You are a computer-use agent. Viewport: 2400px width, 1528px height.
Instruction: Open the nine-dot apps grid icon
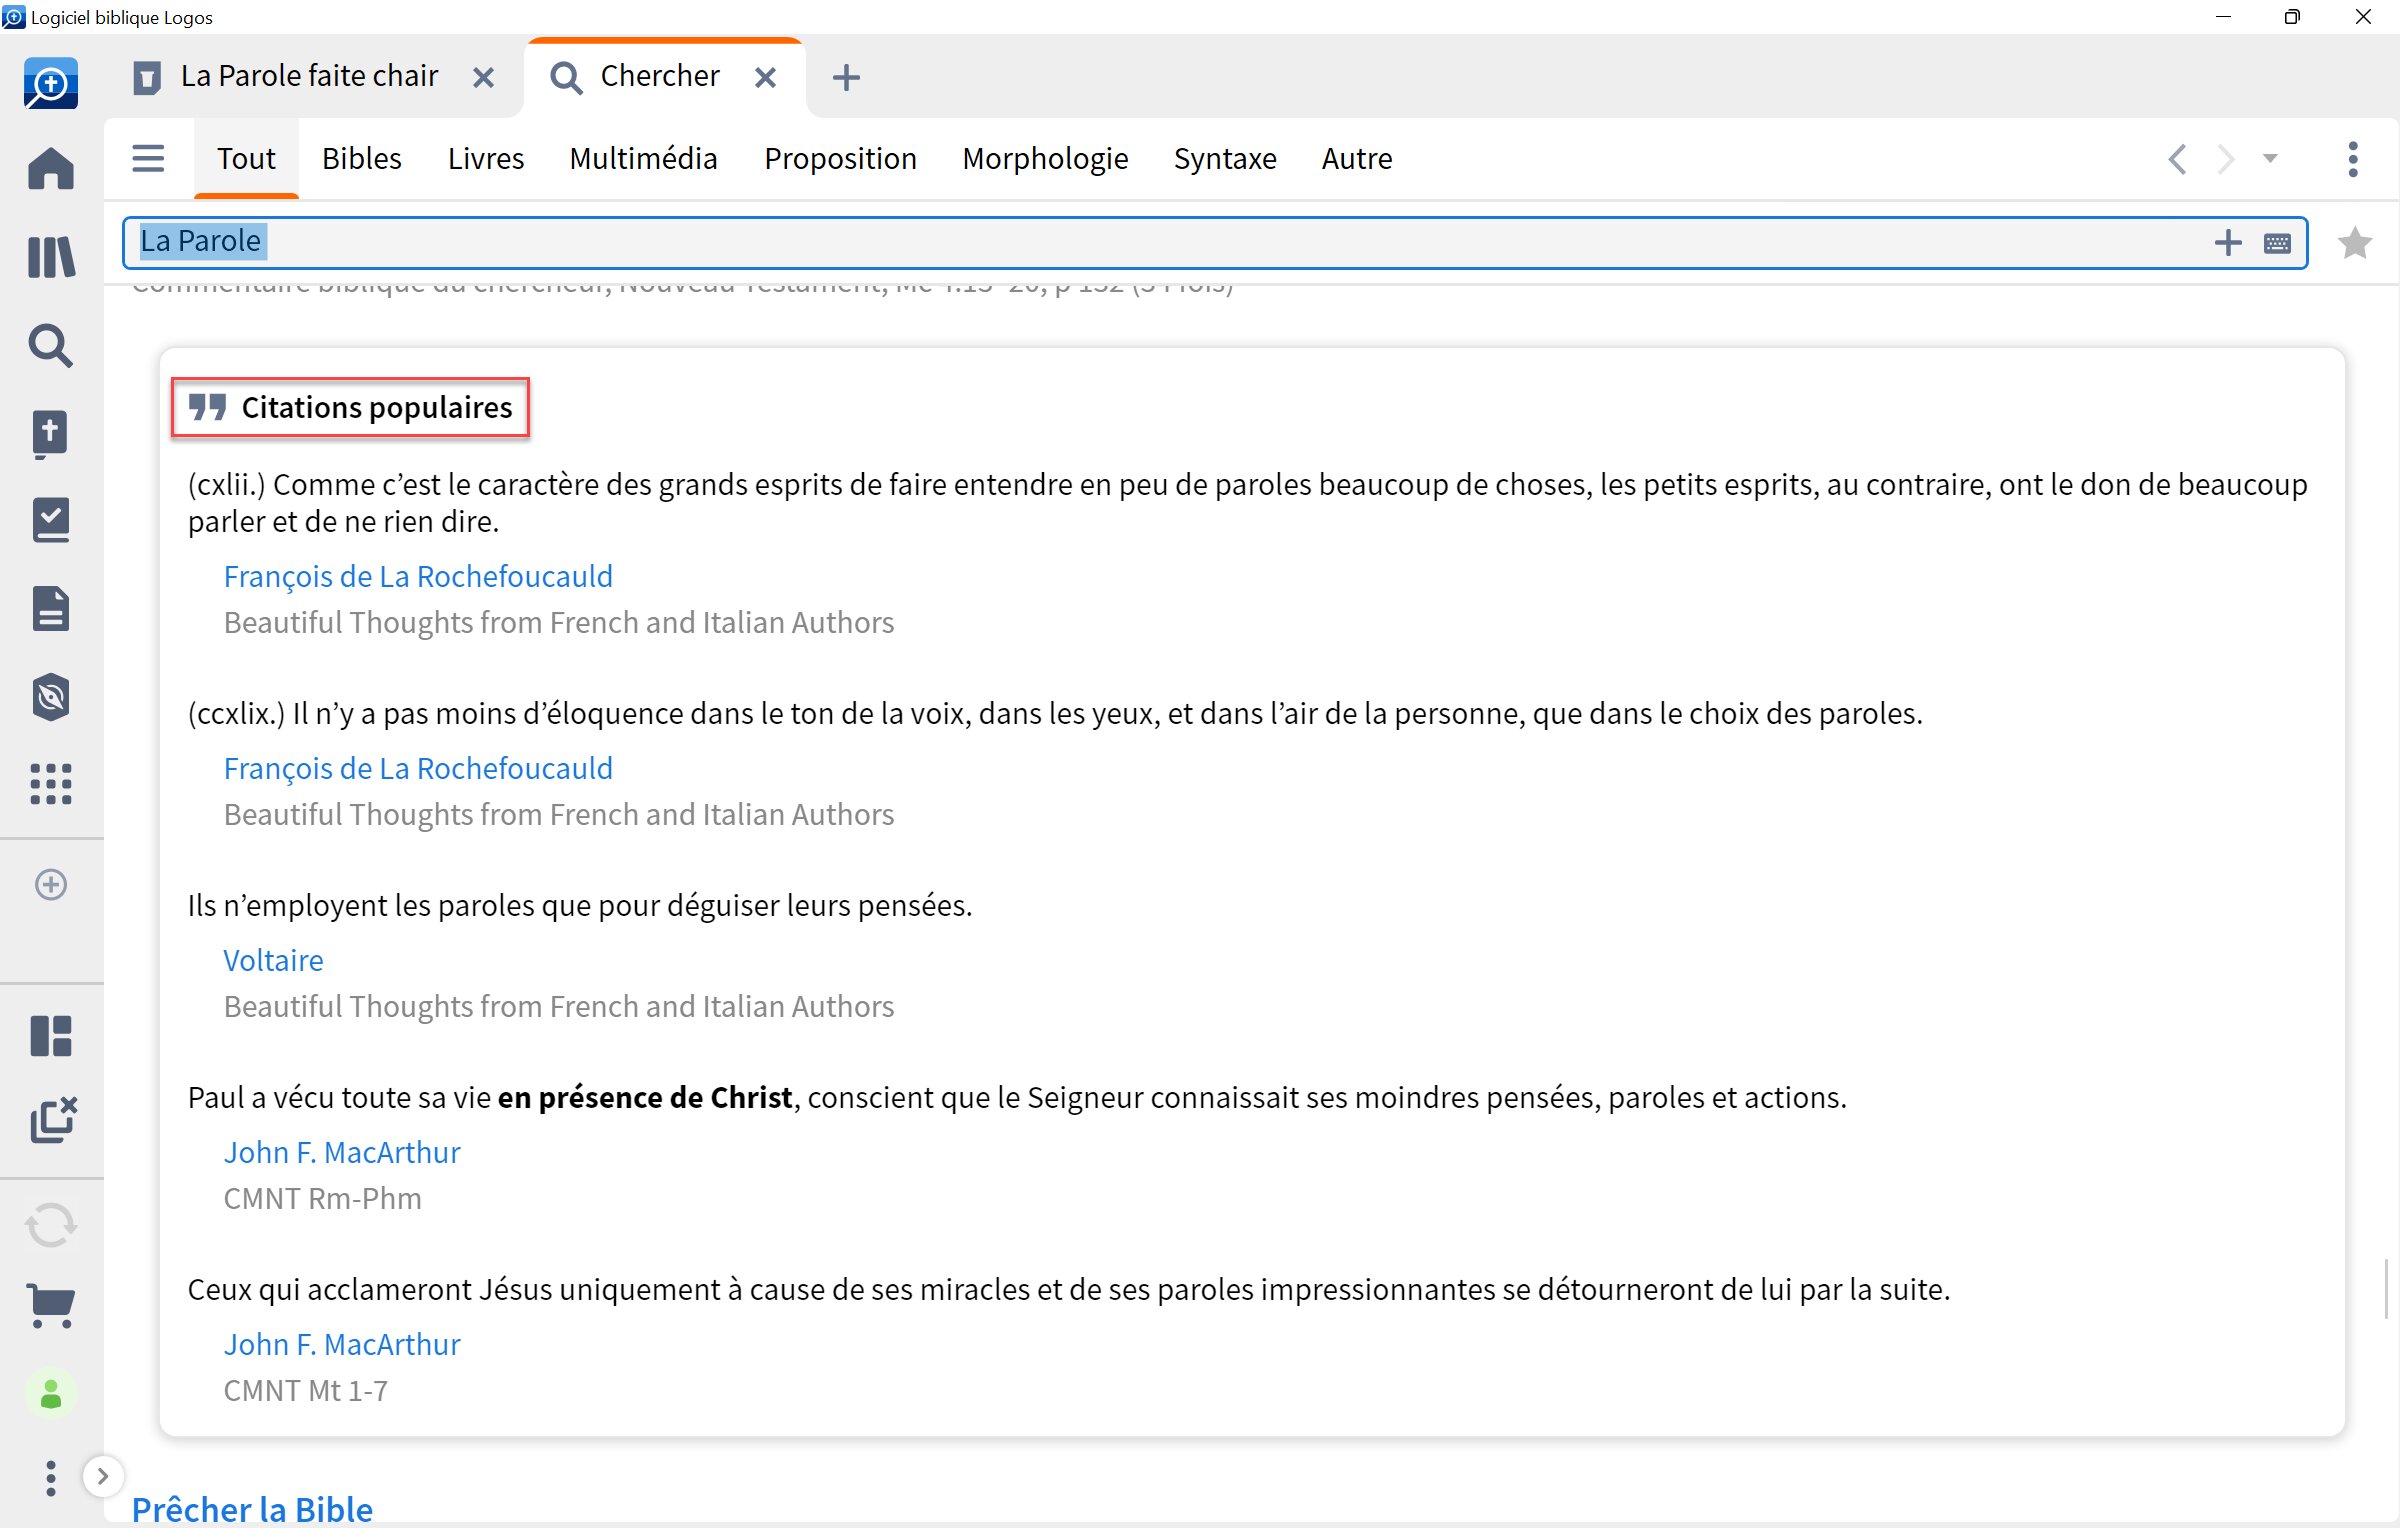[x=51, y=785]
